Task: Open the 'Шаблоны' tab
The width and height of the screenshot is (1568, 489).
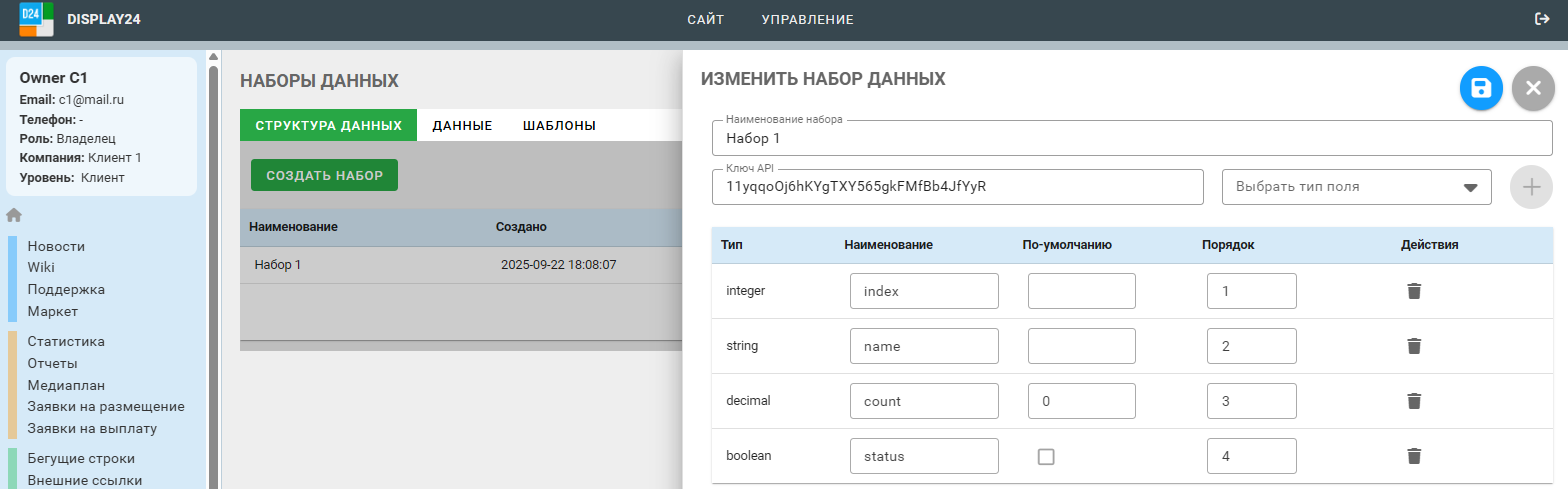Action: pos(559,125)
